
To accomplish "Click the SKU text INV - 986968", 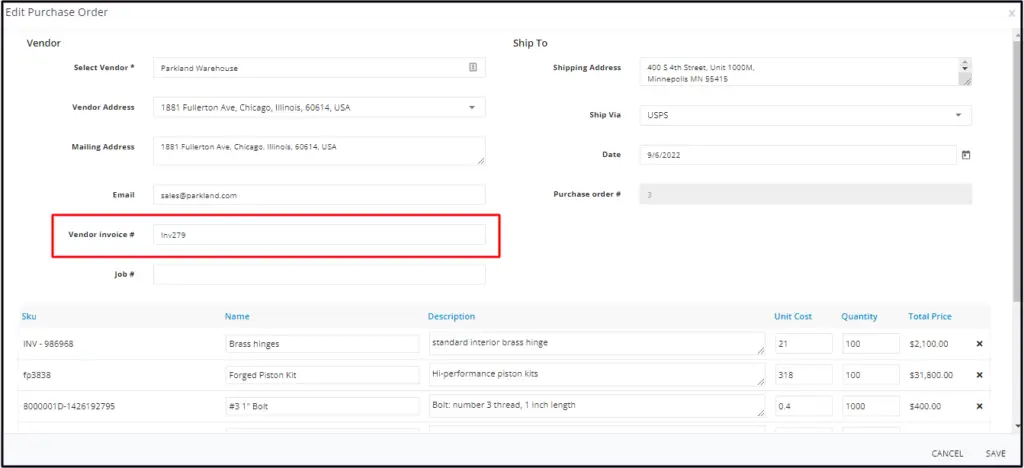I will pyautogui.click(x=48, y=343).
